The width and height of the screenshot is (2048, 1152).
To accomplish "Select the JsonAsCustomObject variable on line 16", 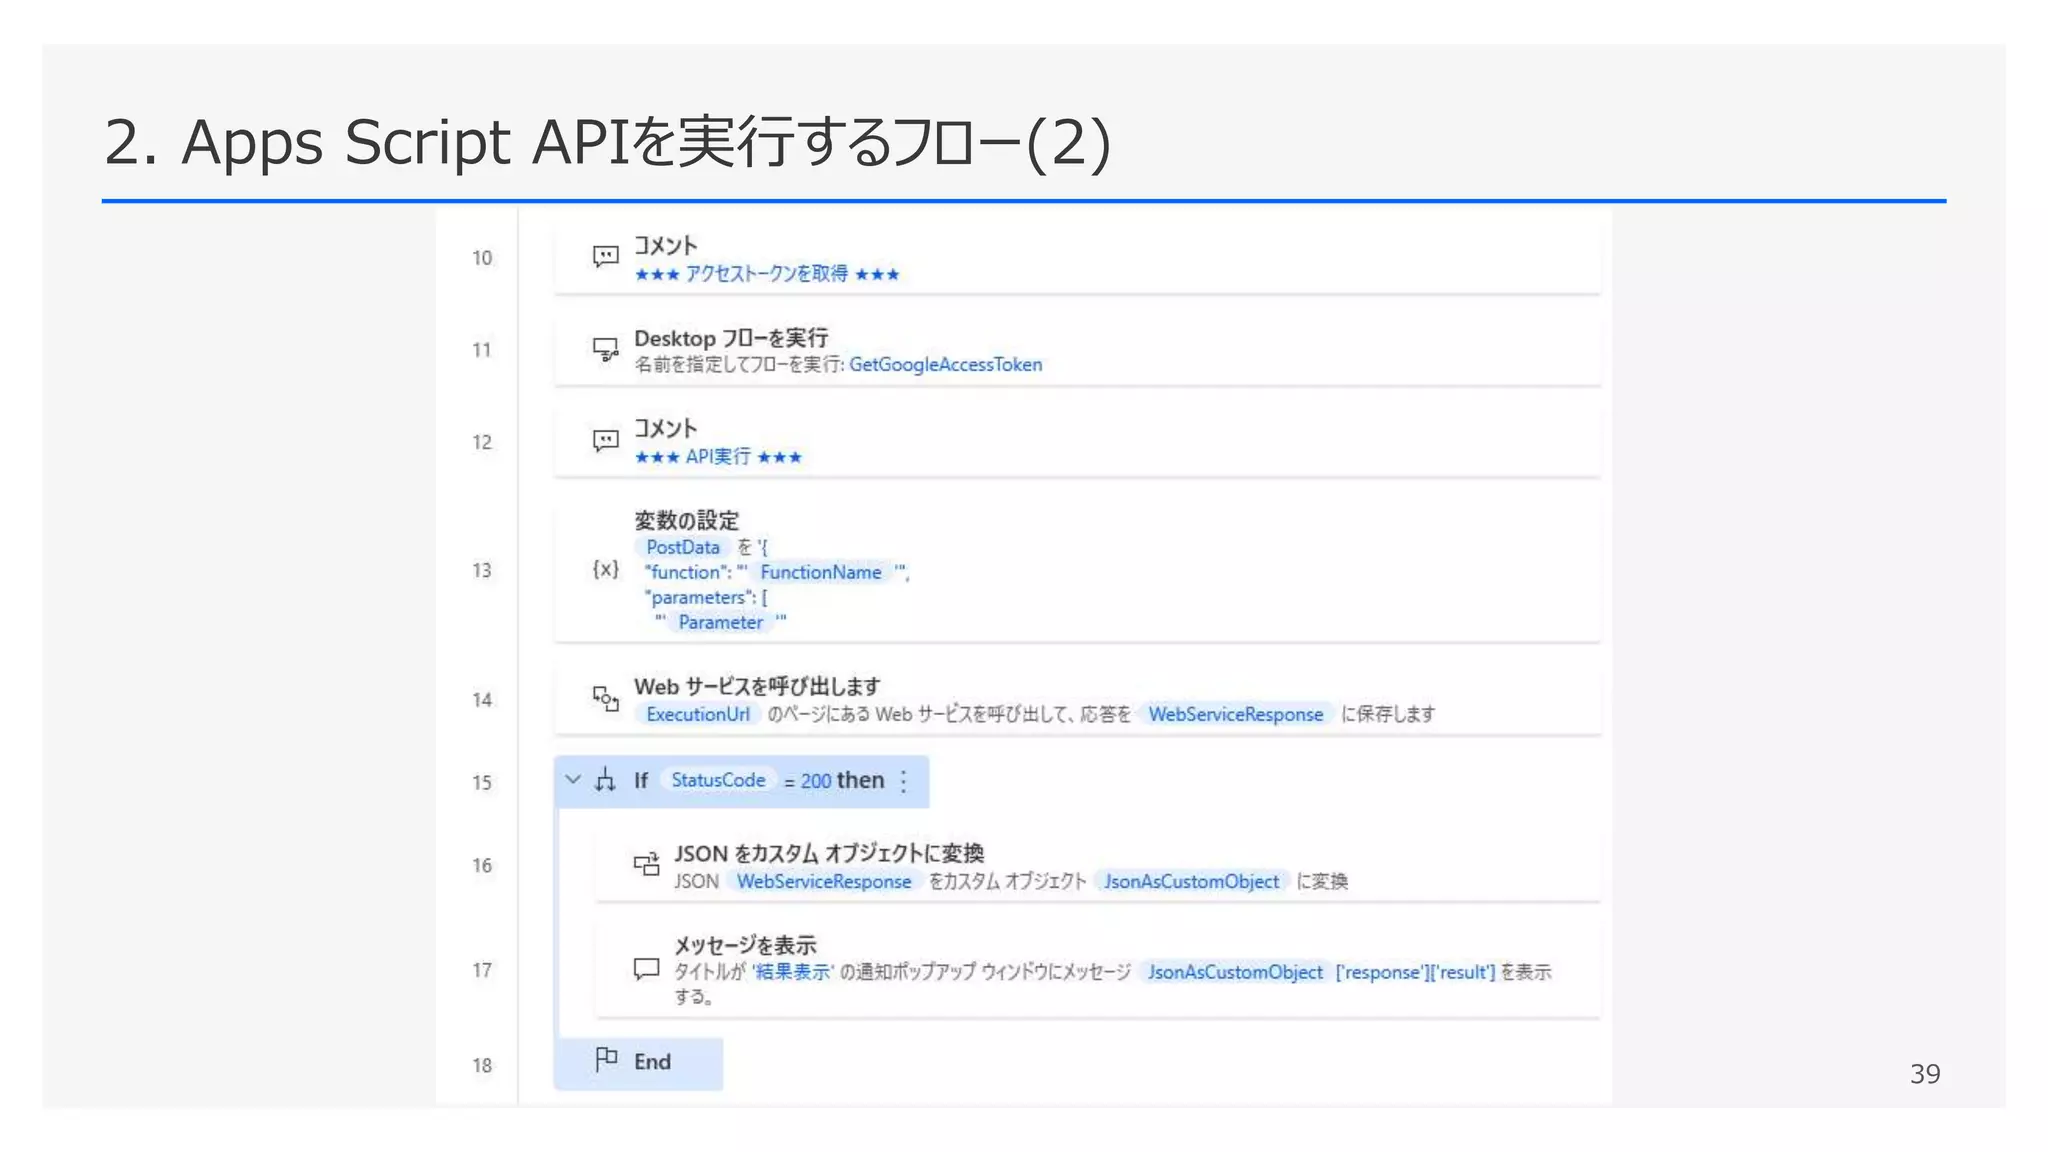I will [x=1191, y=881].
